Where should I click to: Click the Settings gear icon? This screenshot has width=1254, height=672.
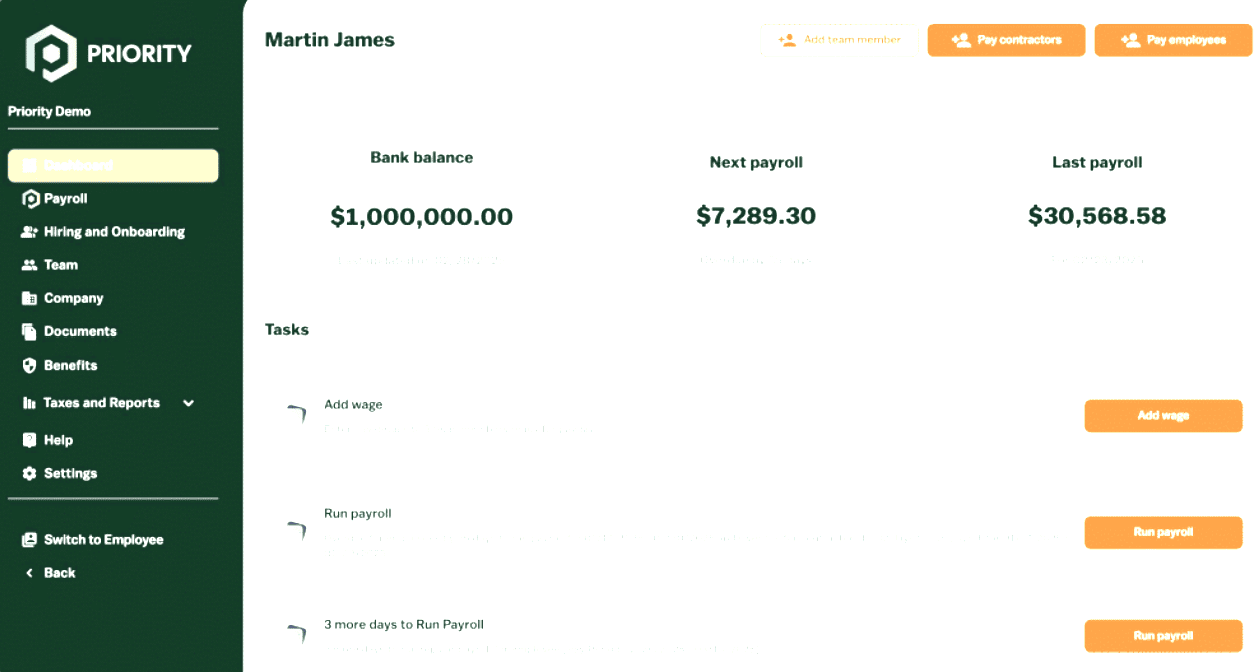tap(30, 473)
